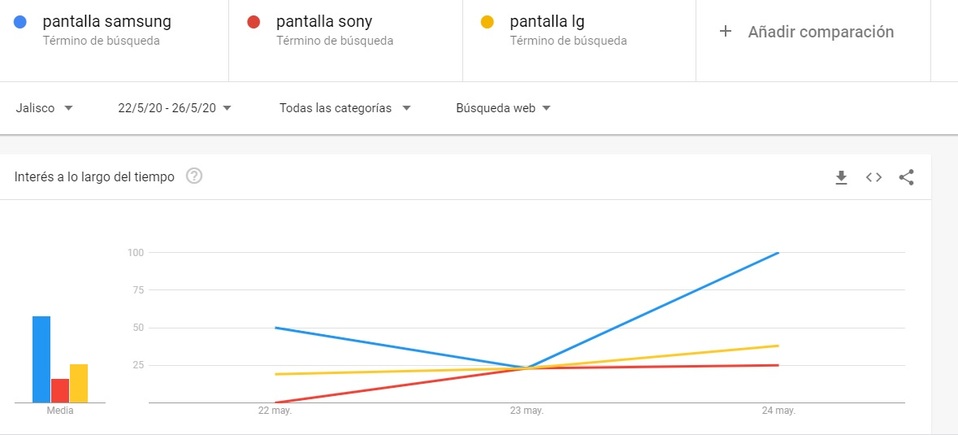Click the 23 may. label on timeline
The image size is (958, 435).
[526, 411]
